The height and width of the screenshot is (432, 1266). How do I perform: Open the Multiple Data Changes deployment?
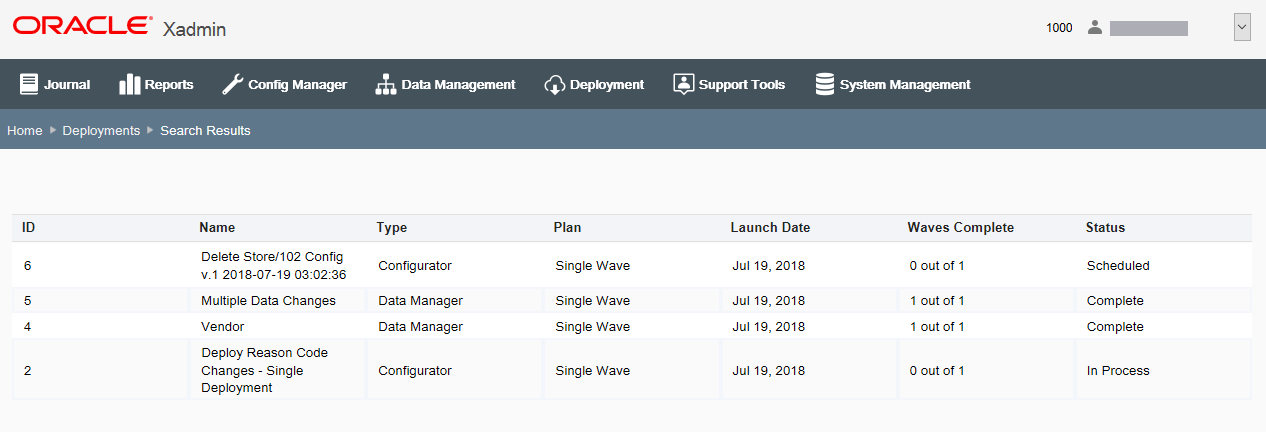coord(268,301)
